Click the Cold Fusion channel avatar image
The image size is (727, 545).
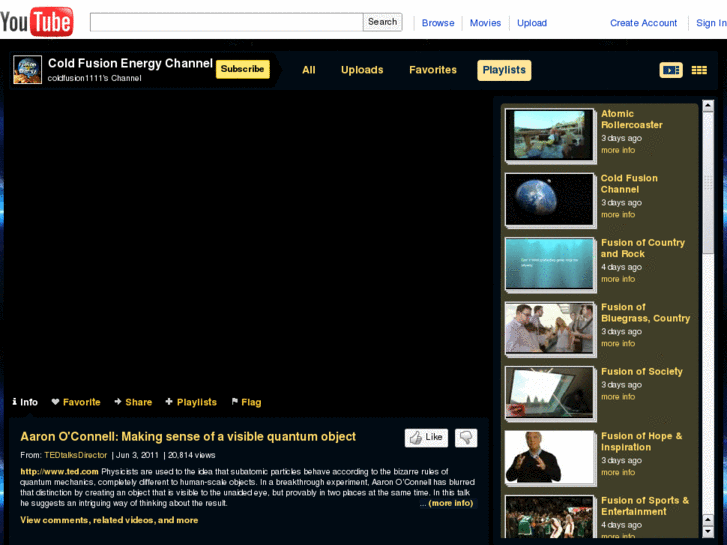(27, 70)
